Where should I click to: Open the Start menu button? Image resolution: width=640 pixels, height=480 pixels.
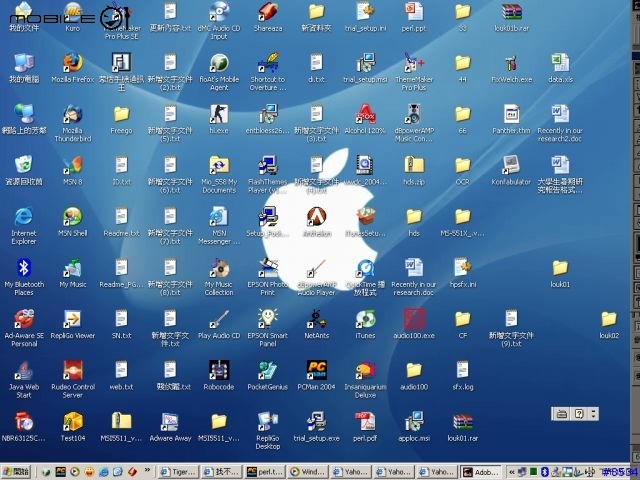point(16,472)
